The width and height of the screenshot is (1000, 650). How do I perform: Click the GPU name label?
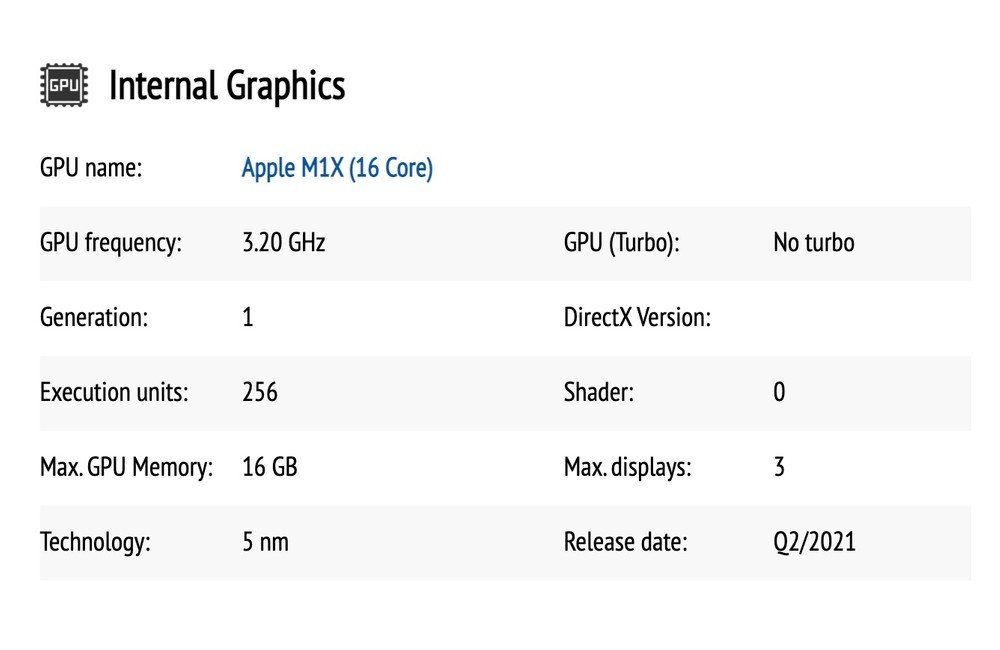(x=91, y=168)
